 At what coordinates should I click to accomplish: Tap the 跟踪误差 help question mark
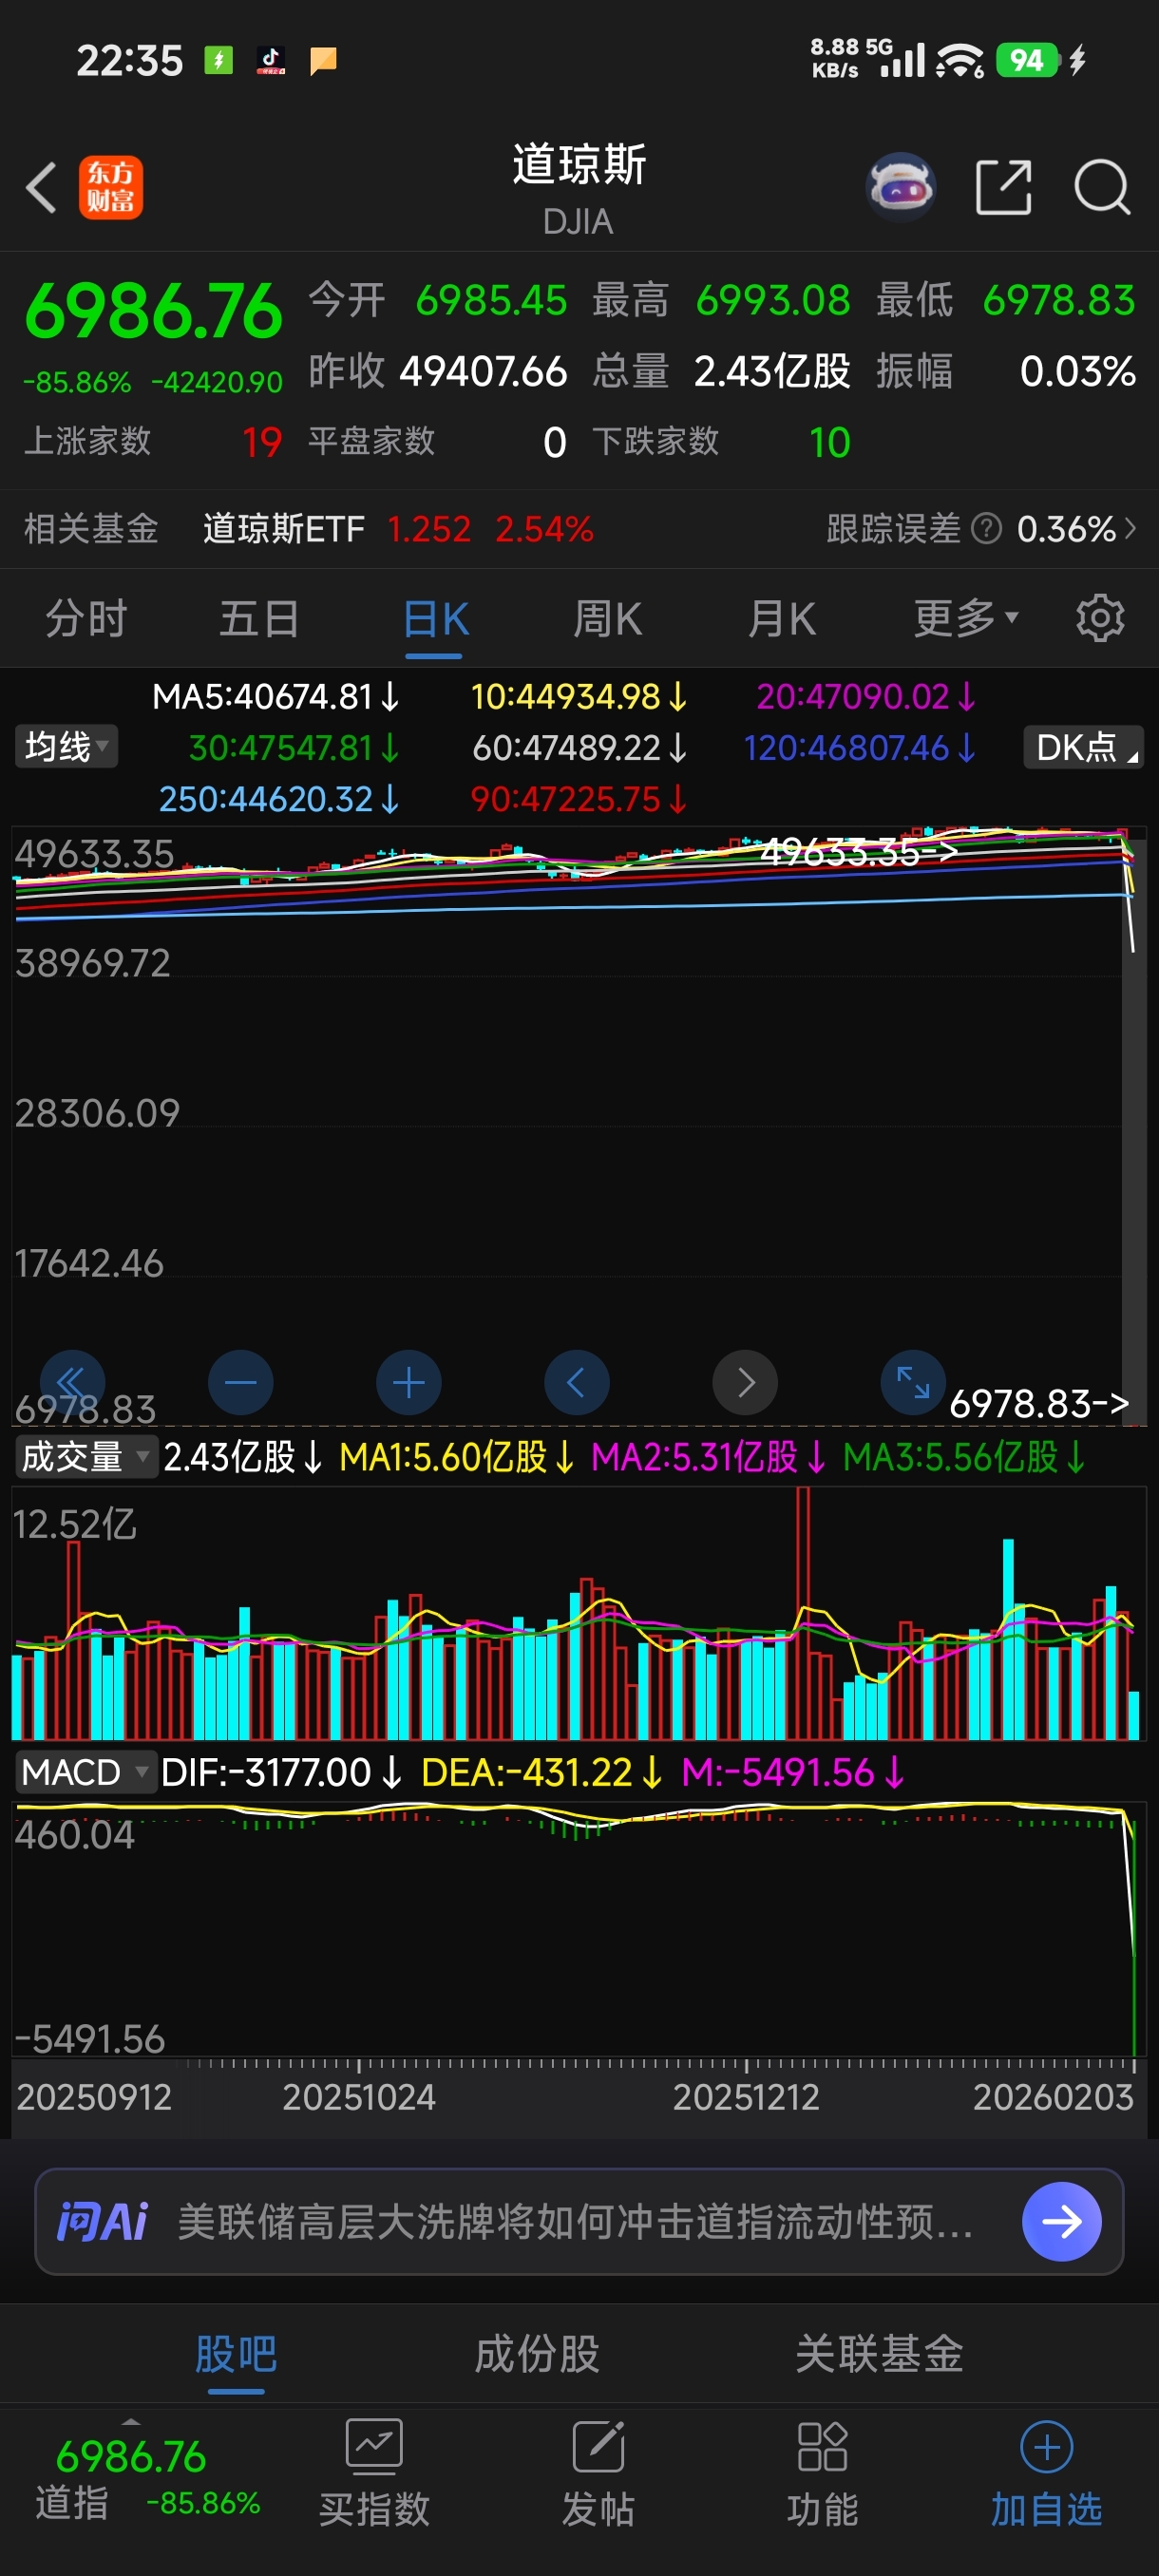click(x=986, y=528)
